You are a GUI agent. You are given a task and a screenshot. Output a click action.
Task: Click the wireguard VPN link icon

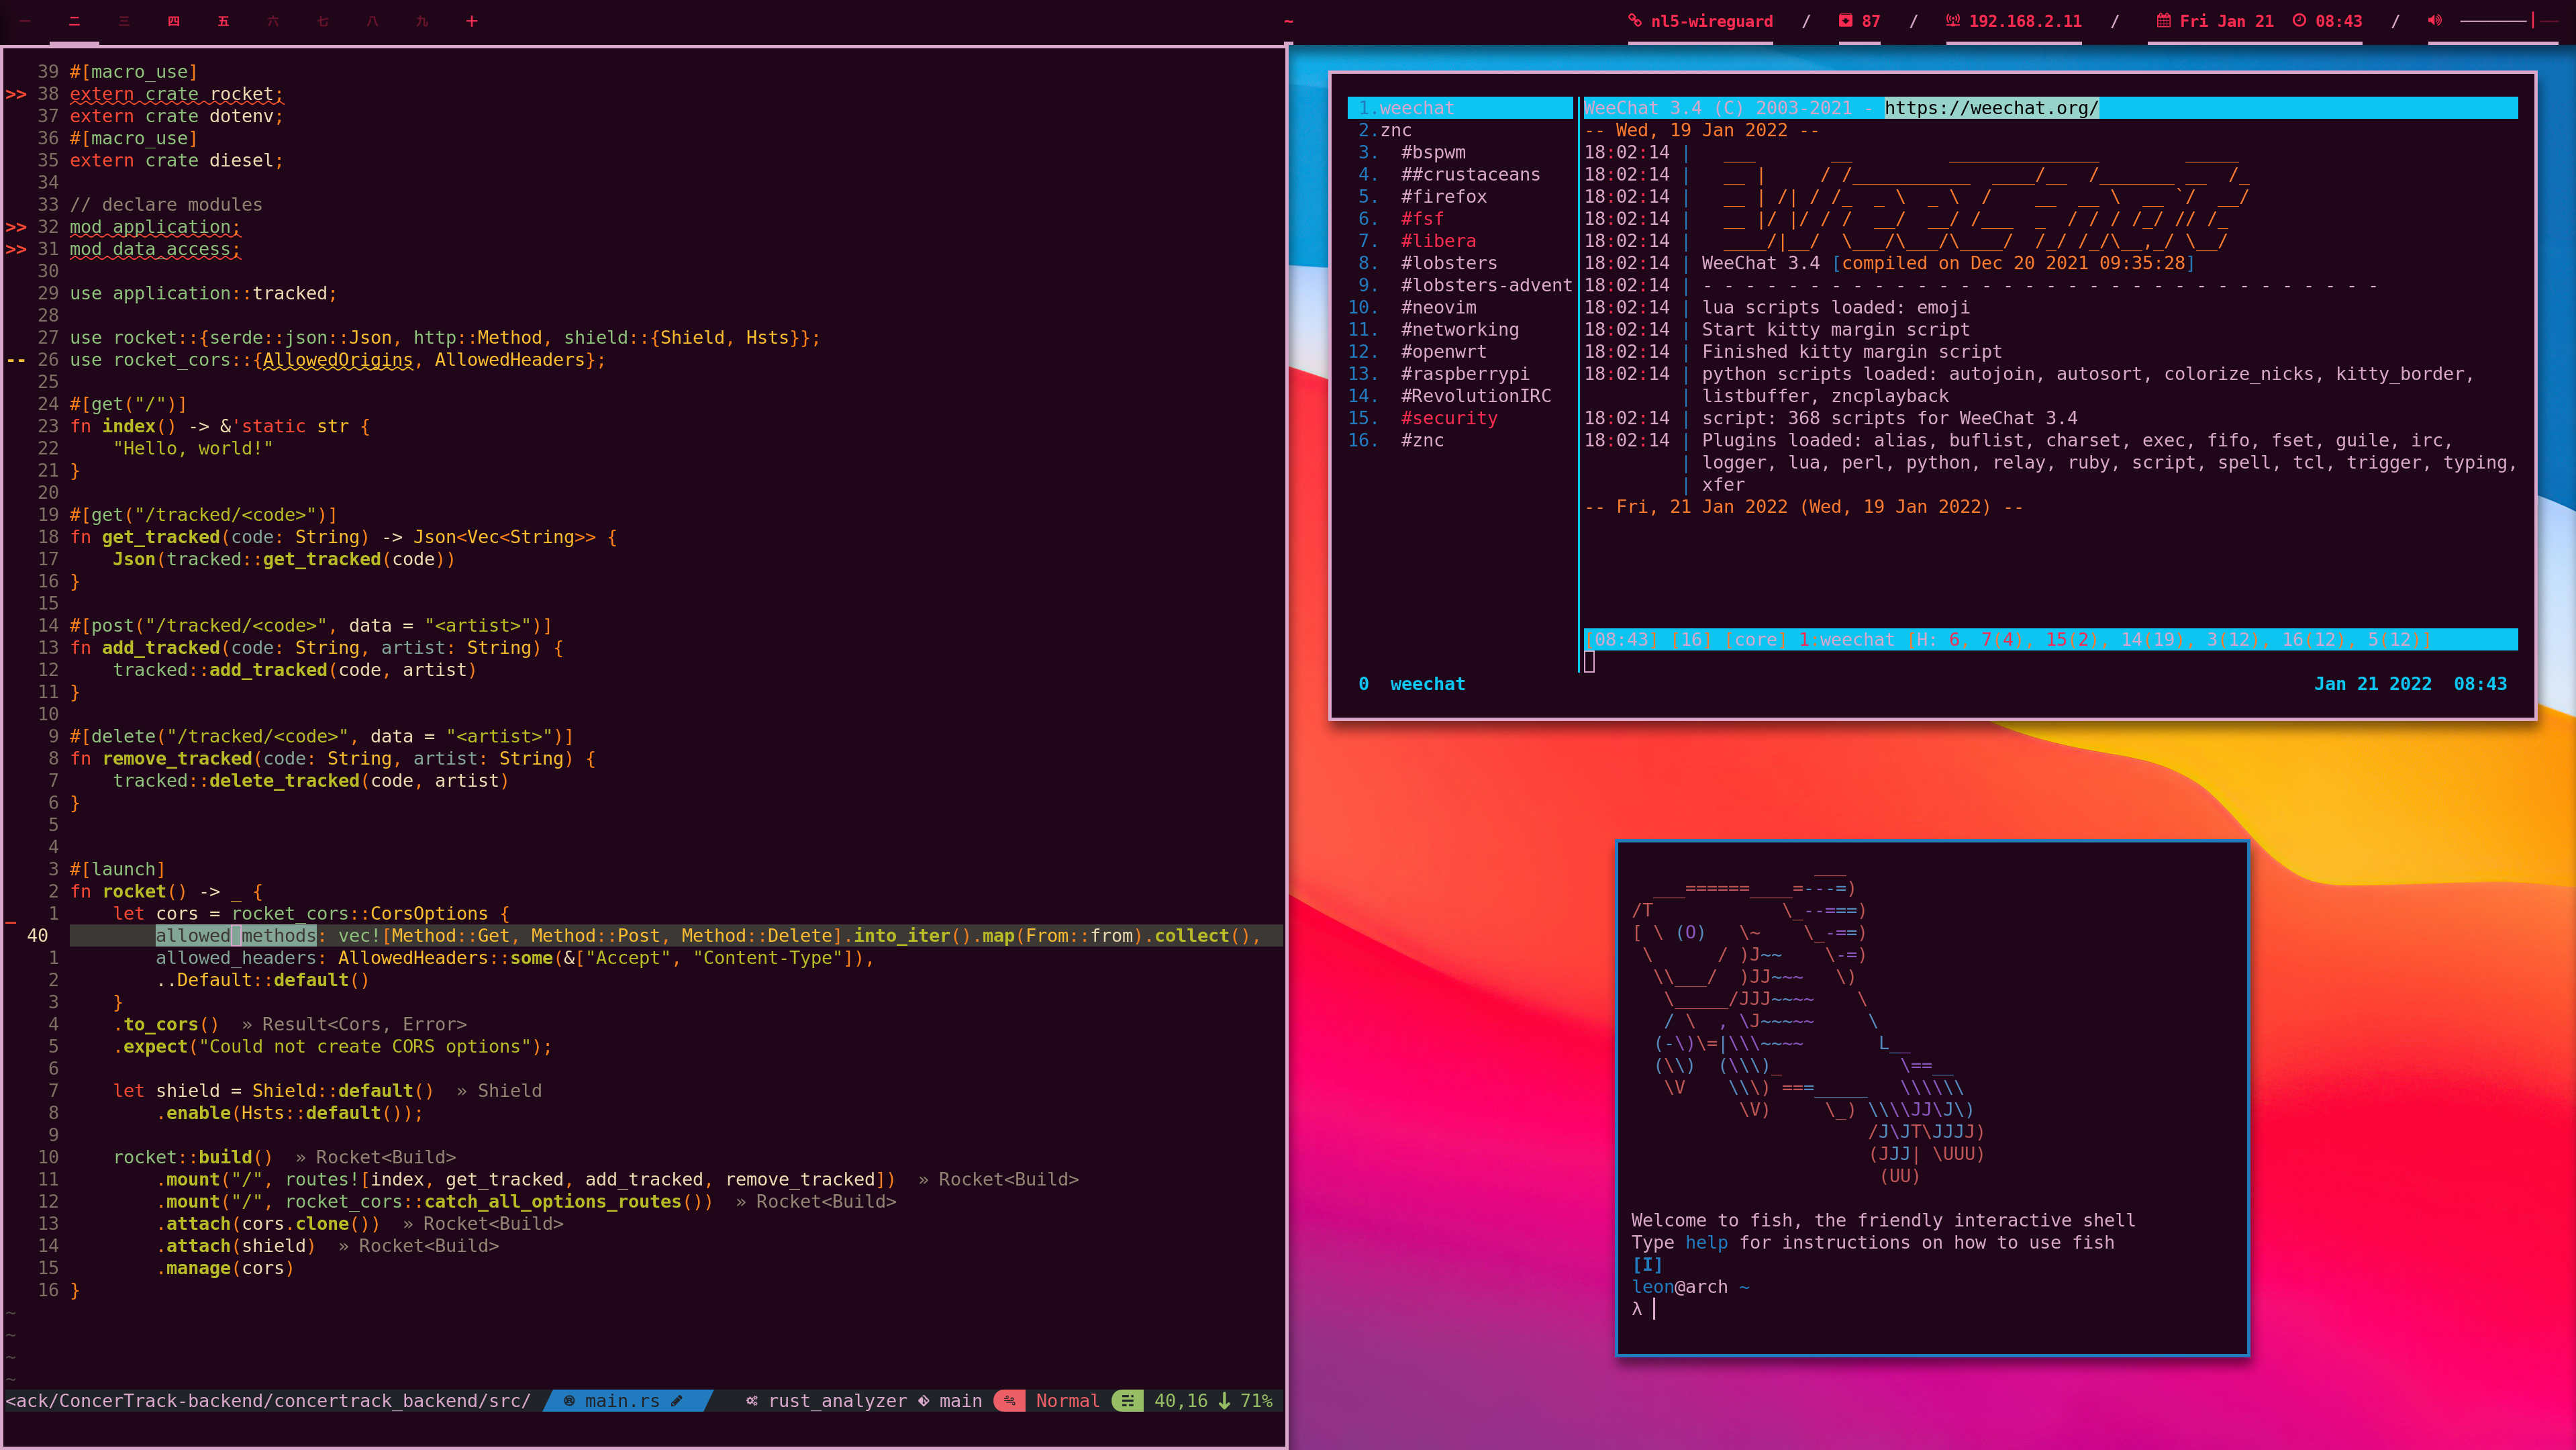pos(1634,20)
